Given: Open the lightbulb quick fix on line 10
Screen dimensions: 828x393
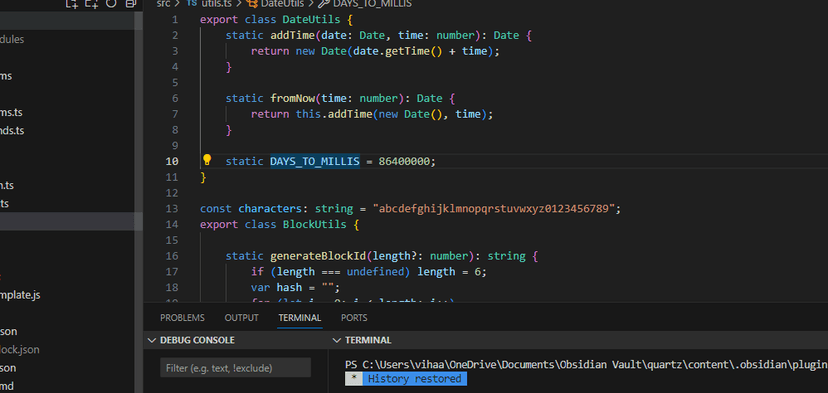Looking at the screenshot, I should pyautogui.click(x=207, y=160).
